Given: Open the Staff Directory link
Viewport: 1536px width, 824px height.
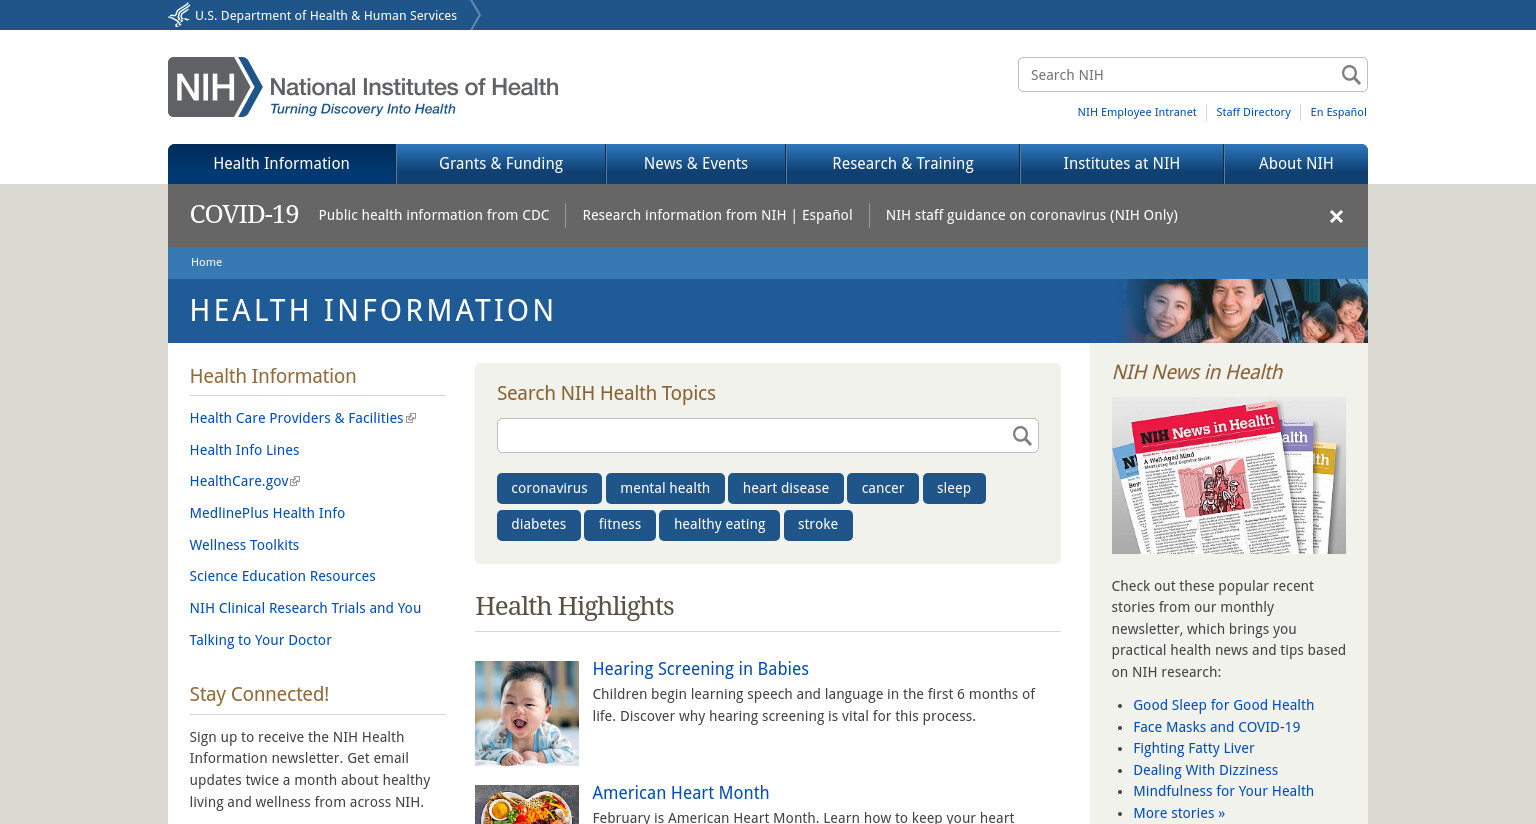Looking at the screenshot, I should [1253, 112].
